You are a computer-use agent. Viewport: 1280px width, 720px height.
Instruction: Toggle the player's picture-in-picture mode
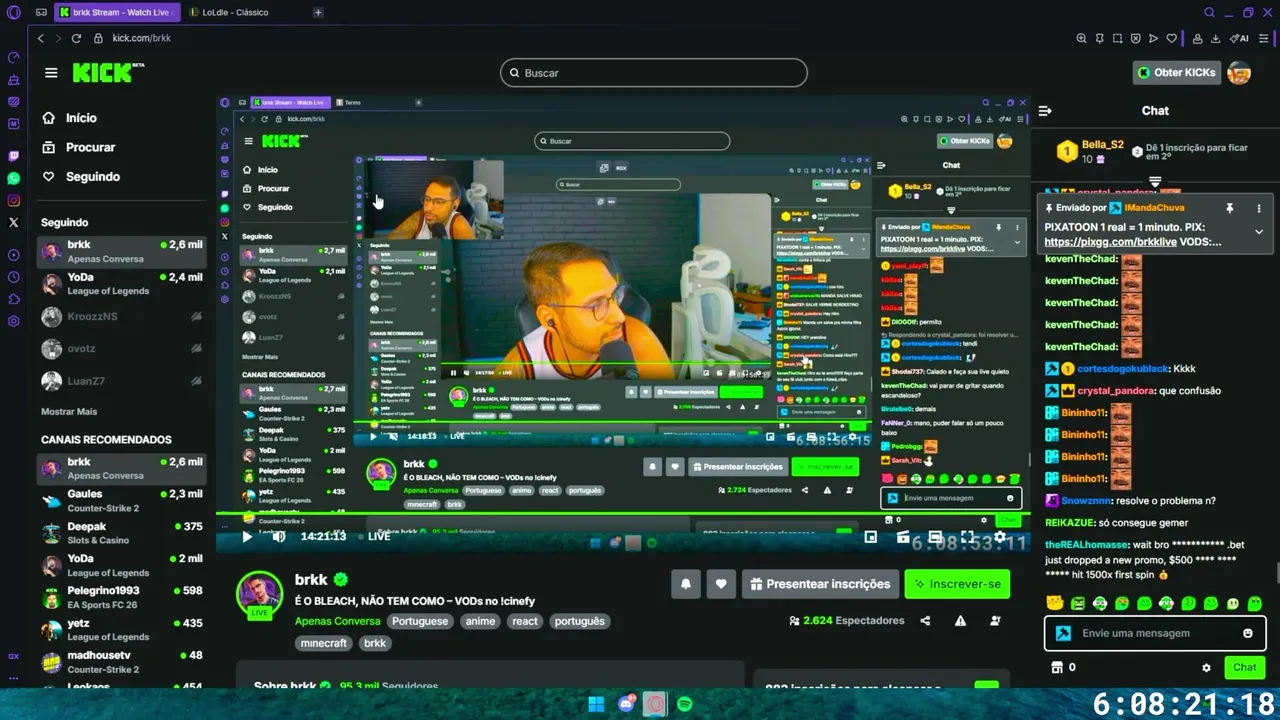[x=871, y=537]
